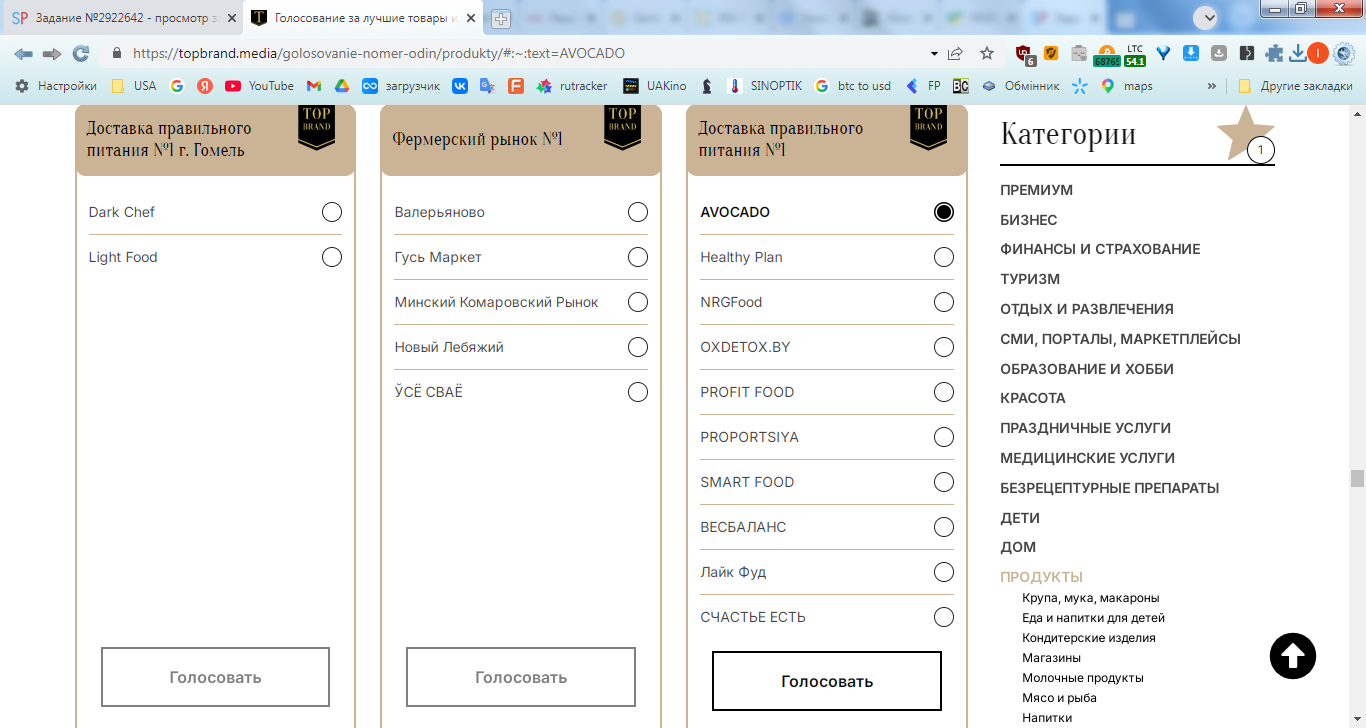Open the Молочные продукты subcategory

pos(1083,678)
